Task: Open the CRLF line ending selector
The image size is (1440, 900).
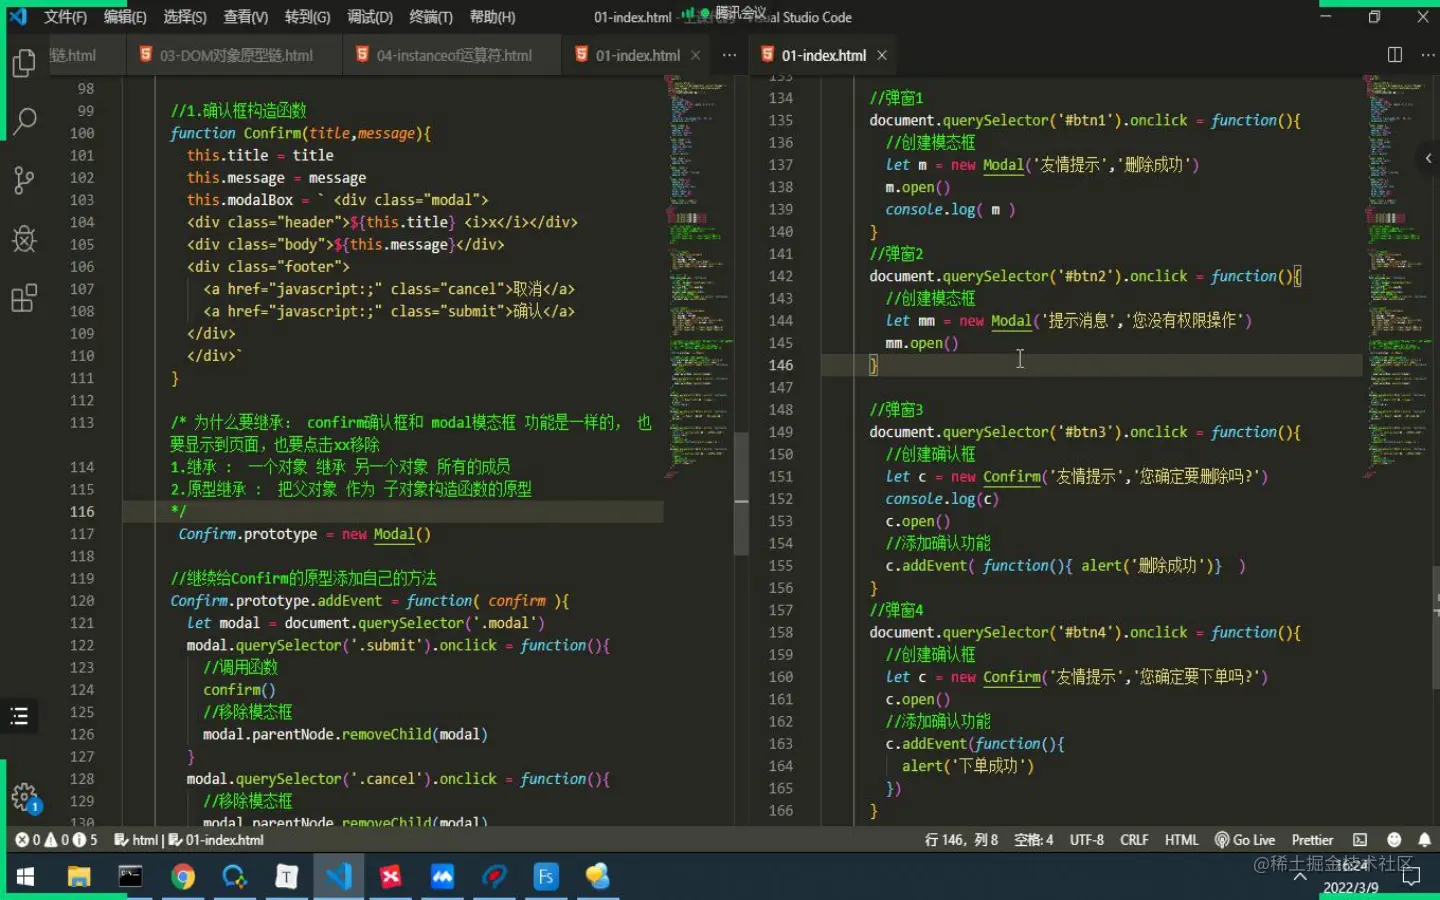Action: pos(1134,840)
